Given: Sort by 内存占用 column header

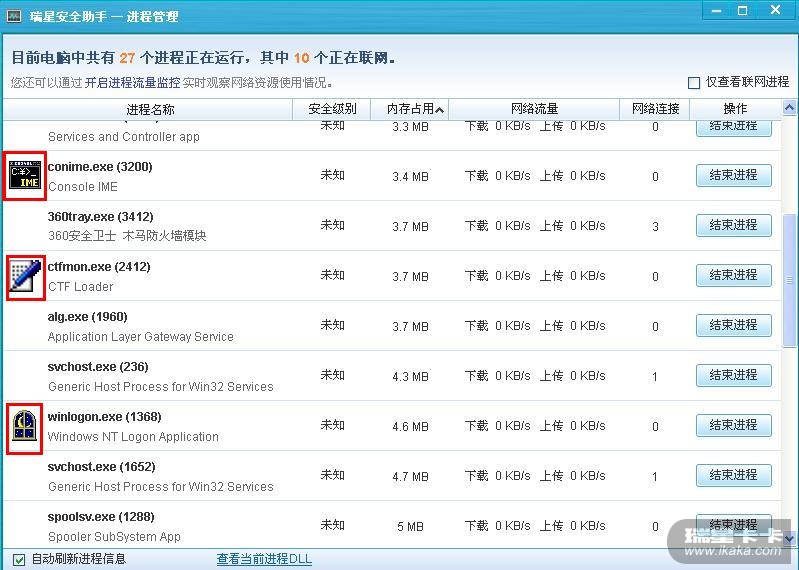Looking at the screenshot, I should click(410, 109).
